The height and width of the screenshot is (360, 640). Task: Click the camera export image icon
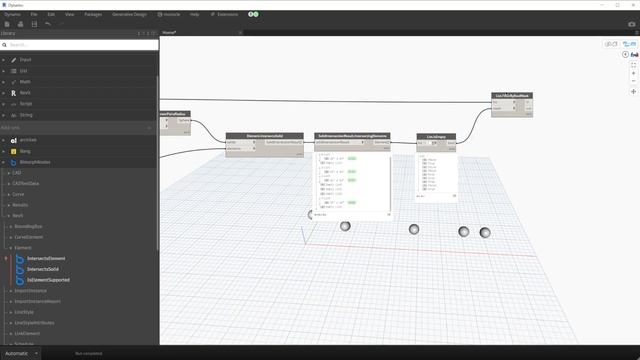631,24
